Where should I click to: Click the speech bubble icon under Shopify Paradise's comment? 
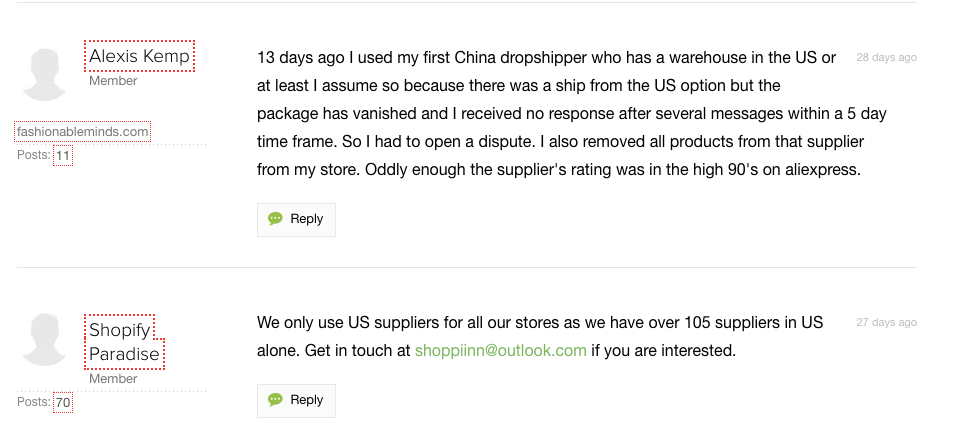click(276, 400)
